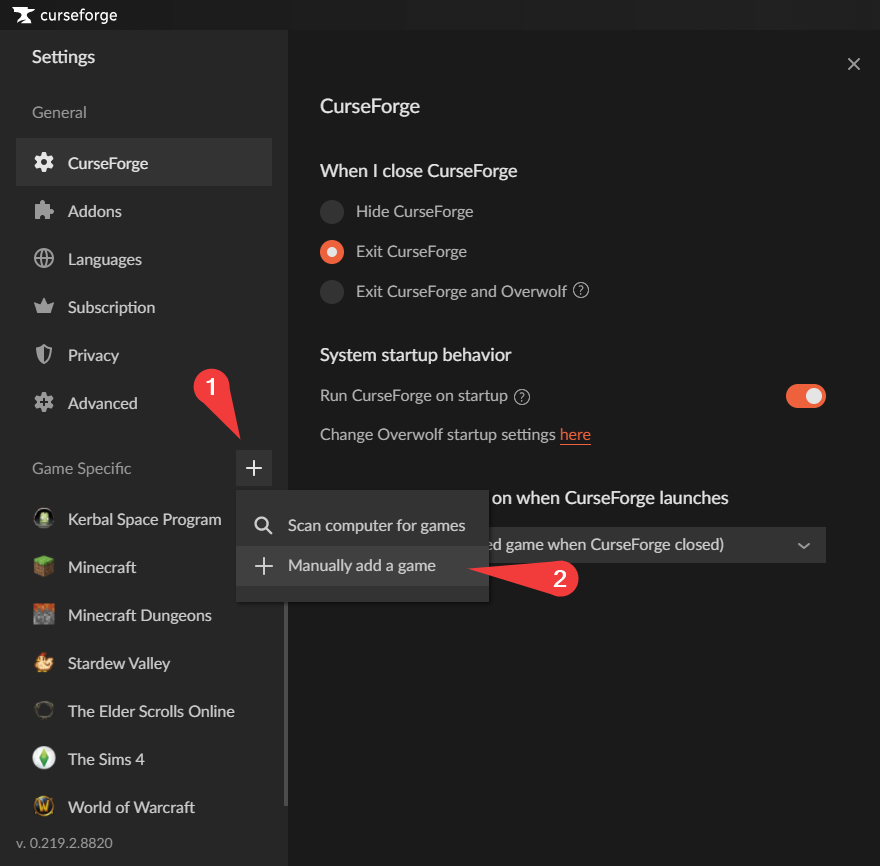Select the Exit CurseForge radio button
The height and width of the screenshot is (866, 880).
(332, 252)
